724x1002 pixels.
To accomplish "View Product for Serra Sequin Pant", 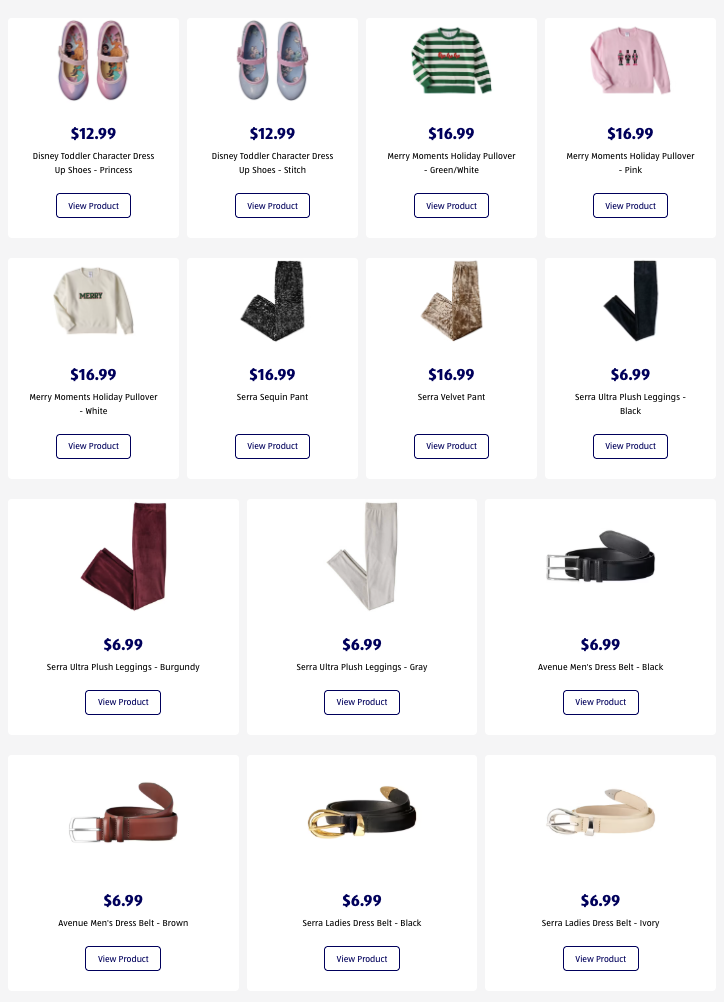I will pyautogui.click(x=272, y=446).
